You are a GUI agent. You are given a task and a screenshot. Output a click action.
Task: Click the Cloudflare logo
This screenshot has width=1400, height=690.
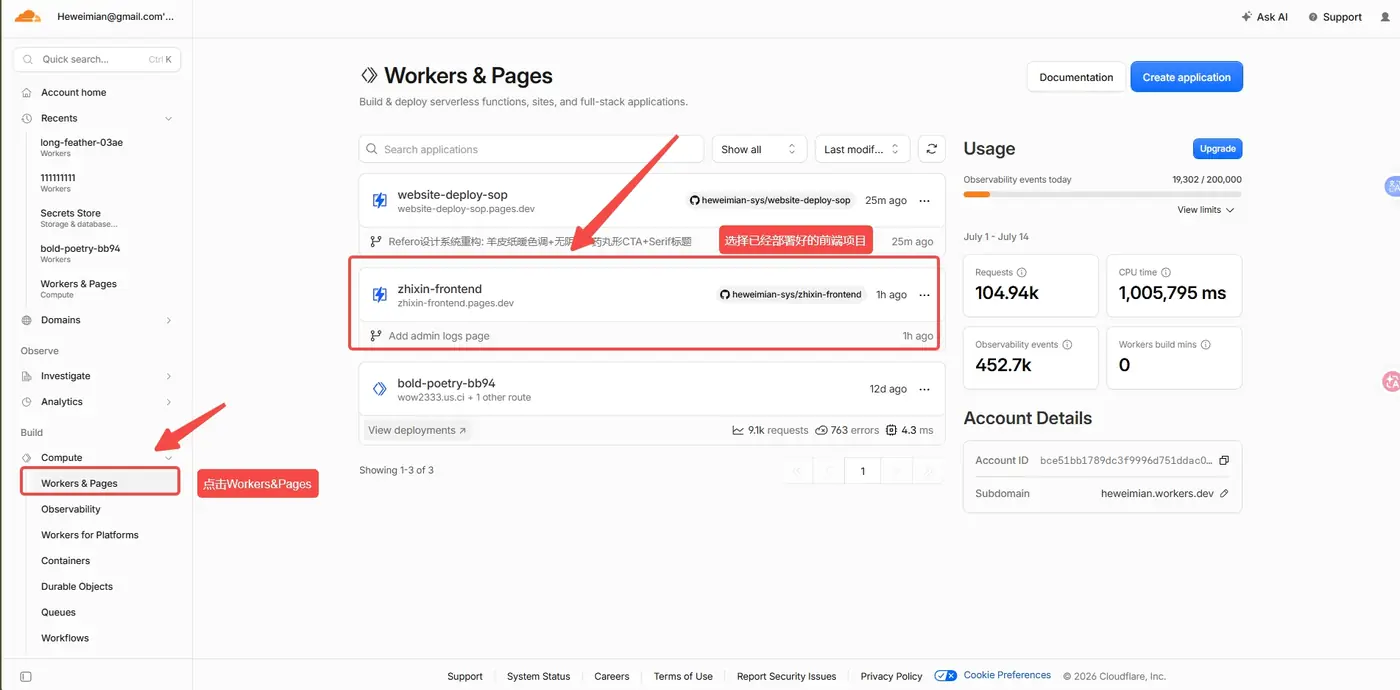[28, 16]
